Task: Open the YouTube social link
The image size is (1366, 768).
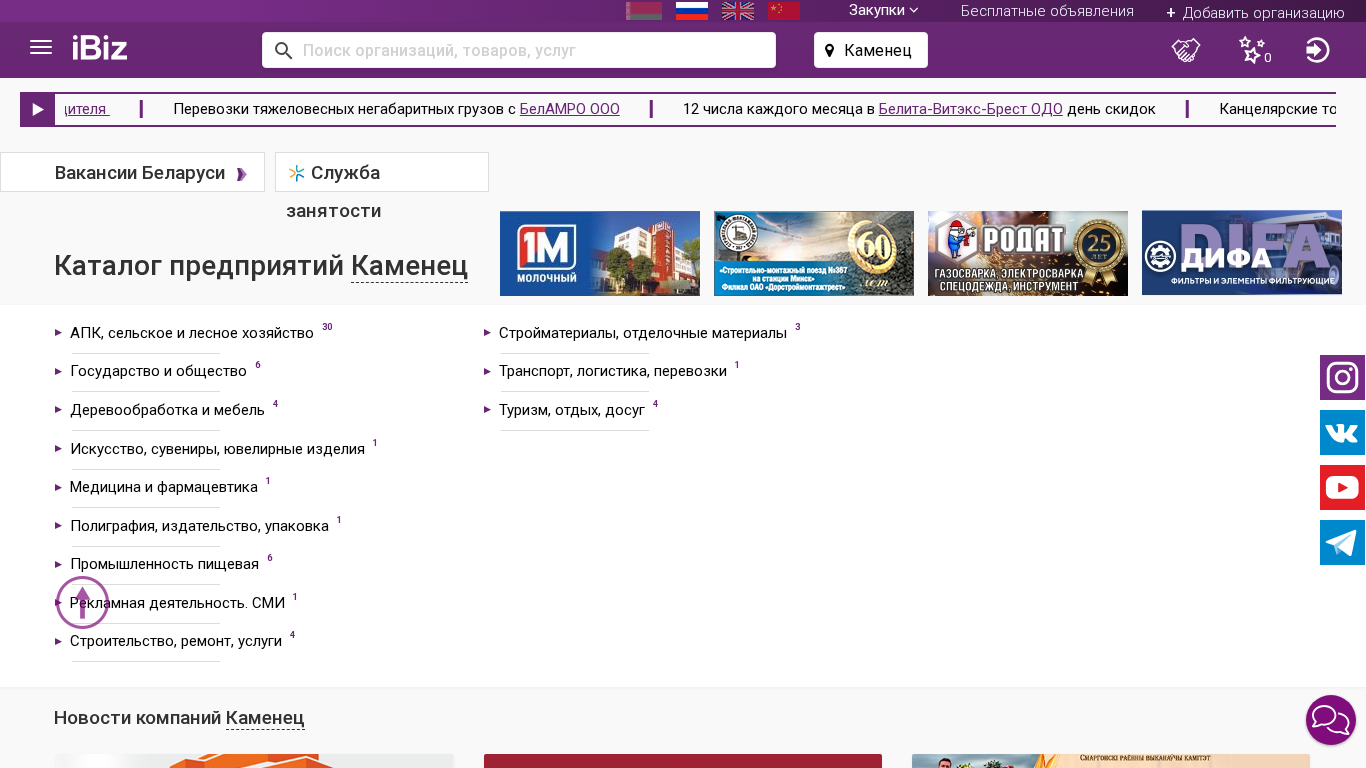Action: (x=1342, y=488)
